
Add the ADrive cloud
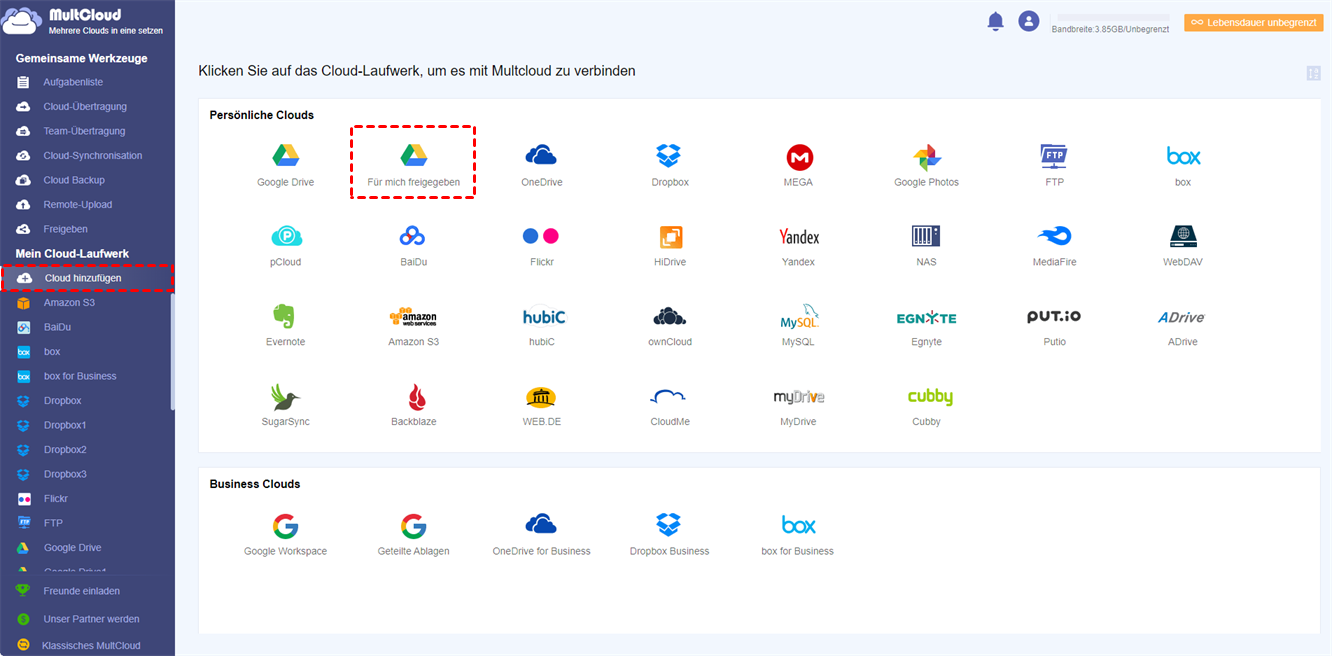tap(1183, 325)
